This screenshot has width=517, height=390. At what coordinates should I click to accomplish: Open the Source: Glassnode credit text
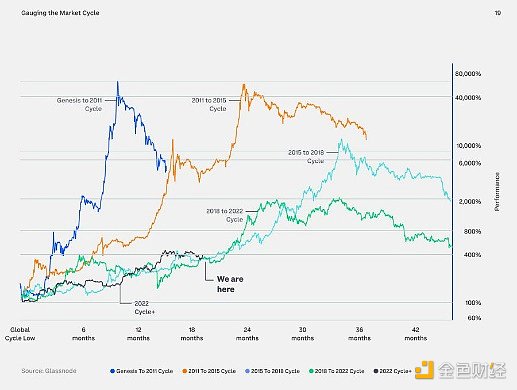[x=49, y=371]
